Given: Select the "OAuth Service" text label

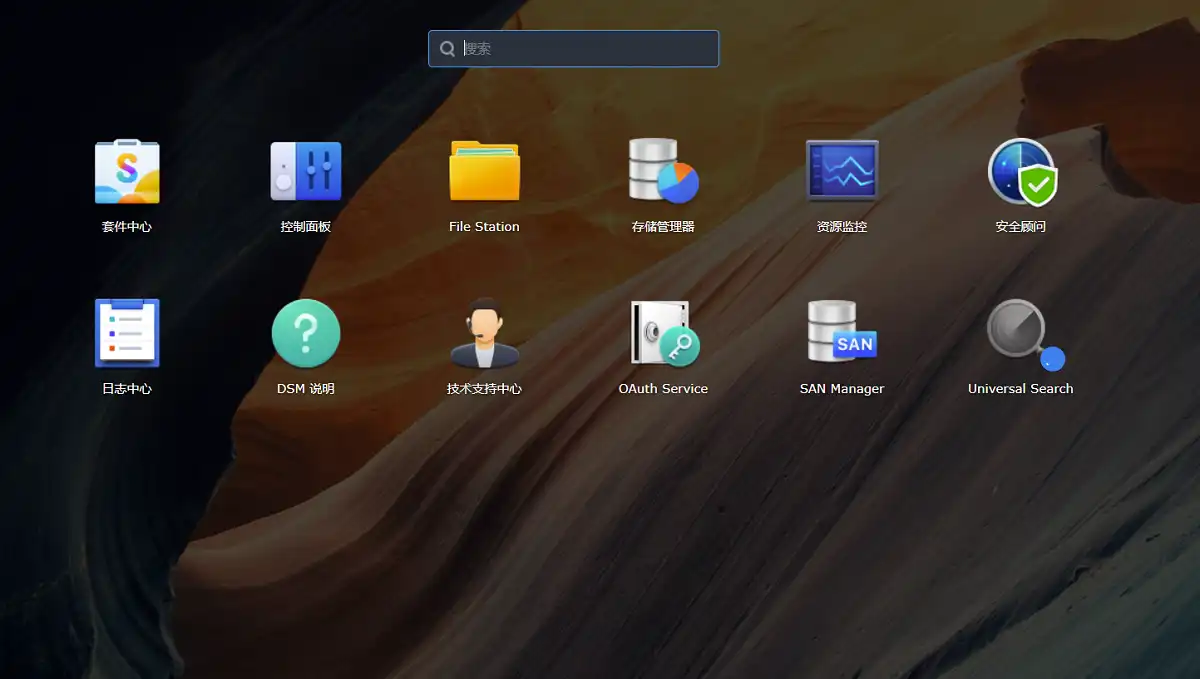Looking at the screenshot, I should pyautogui.click(x=663, y=389).
